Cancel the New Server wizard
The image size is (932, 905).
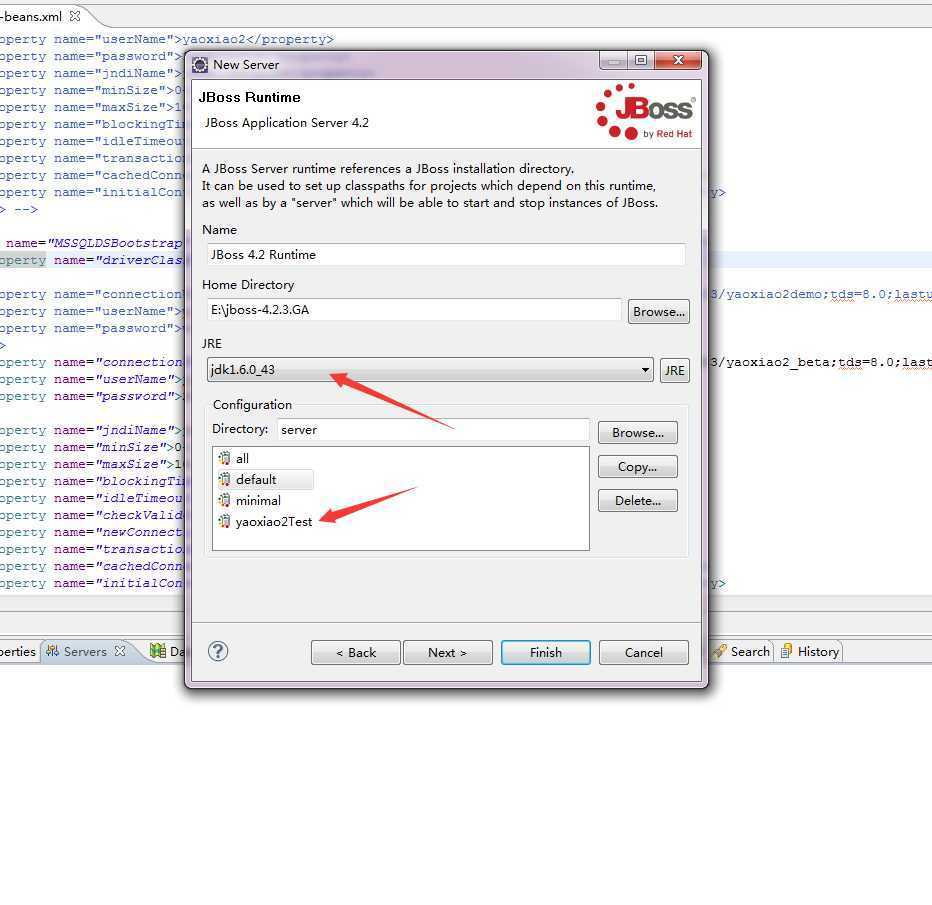[644, 652]
